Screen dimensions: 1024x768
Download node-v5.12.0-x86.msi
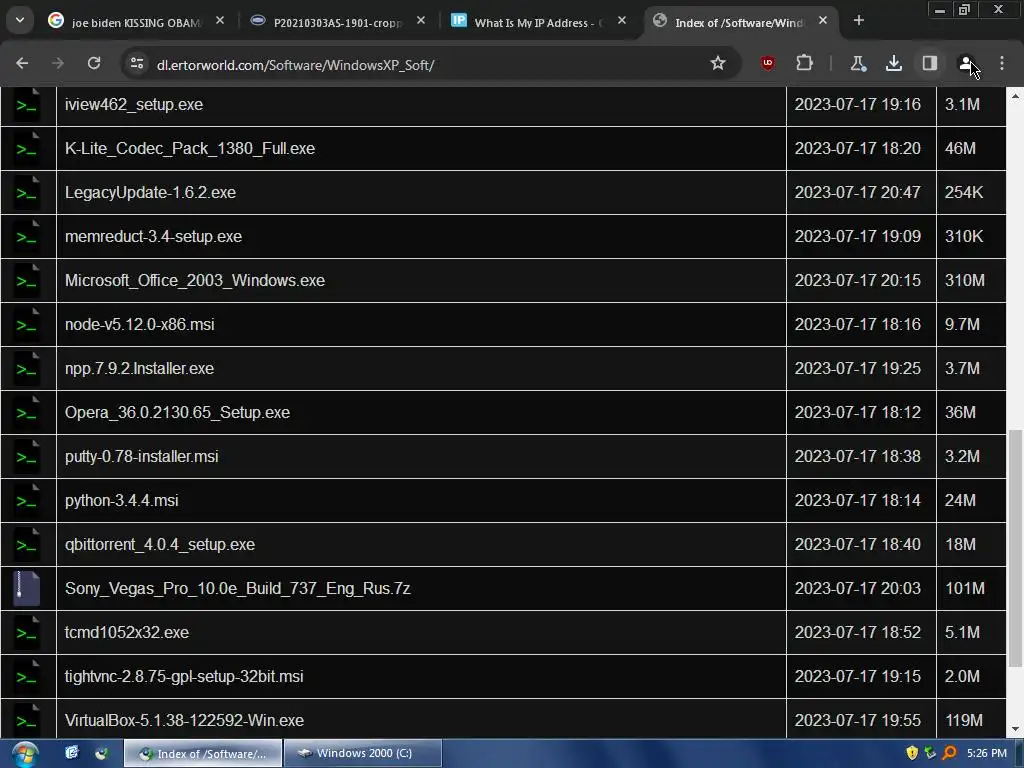[140, 325]
